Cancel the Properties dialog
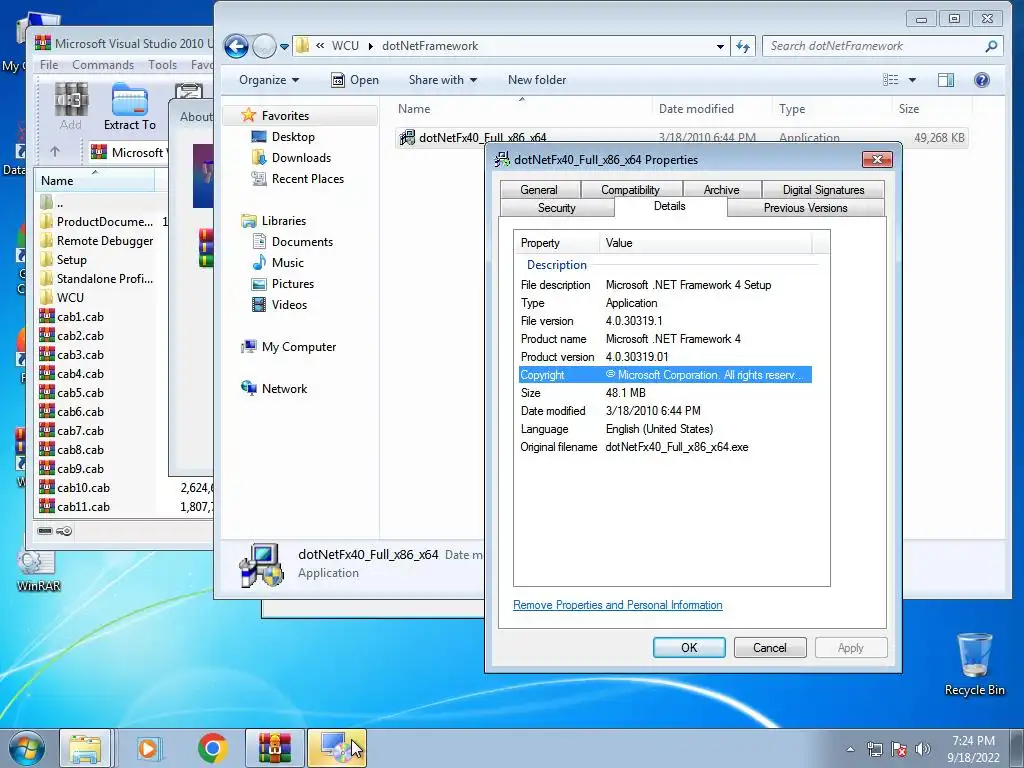Image resolution: width=1024 pixels, height=768 pixels. coord(769,647)
